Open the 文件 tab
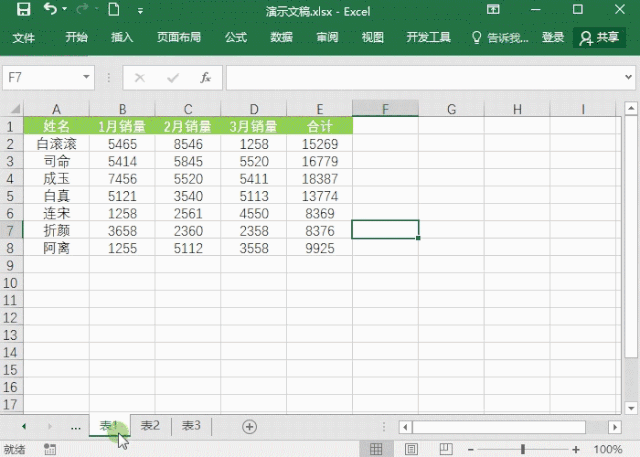Viewport: 640px width, 457px height. 23,38
